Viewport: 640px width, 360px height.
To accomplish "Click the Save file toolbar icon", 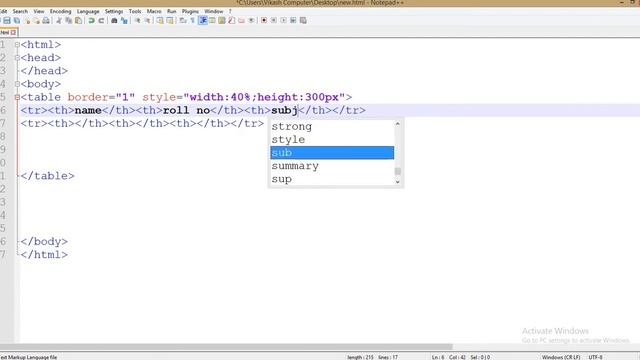I will pyautogui.click(x=7, y=20).
